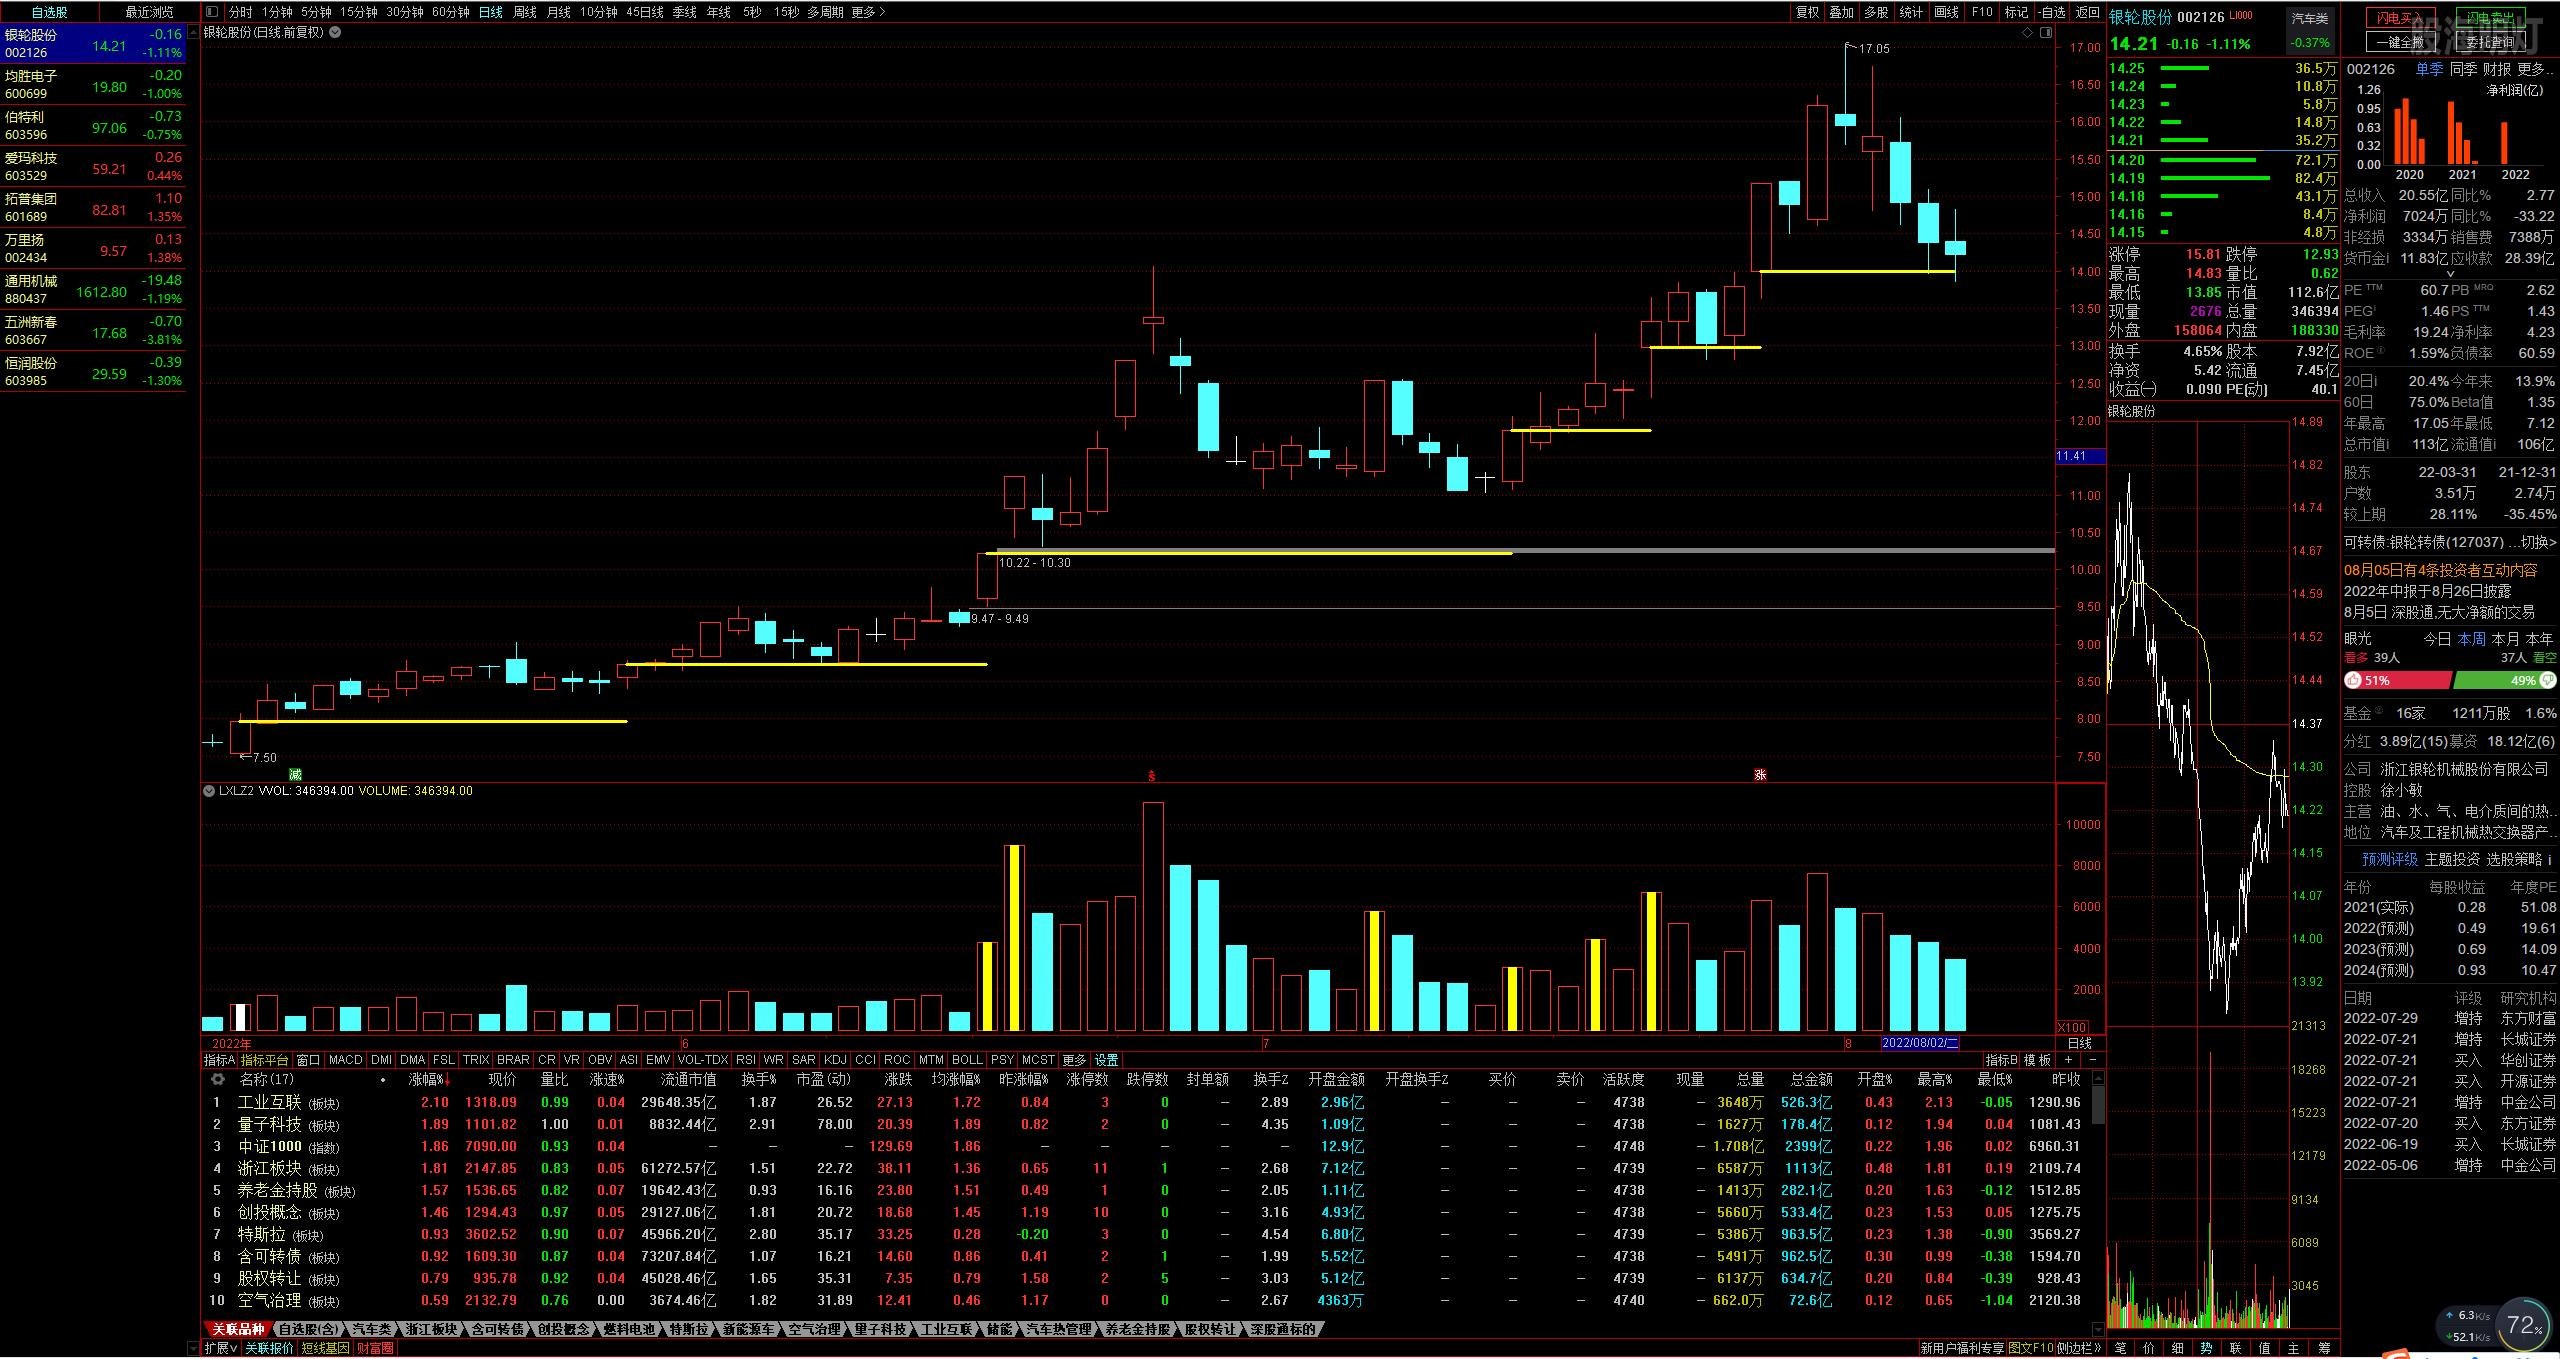Switch sentiment period to 本周

pyautogui.click(x=2471, y=638)
